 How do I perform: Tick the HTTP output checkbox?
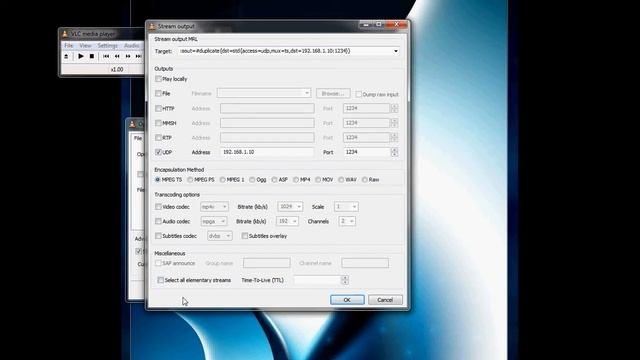(x=158, y=109)
